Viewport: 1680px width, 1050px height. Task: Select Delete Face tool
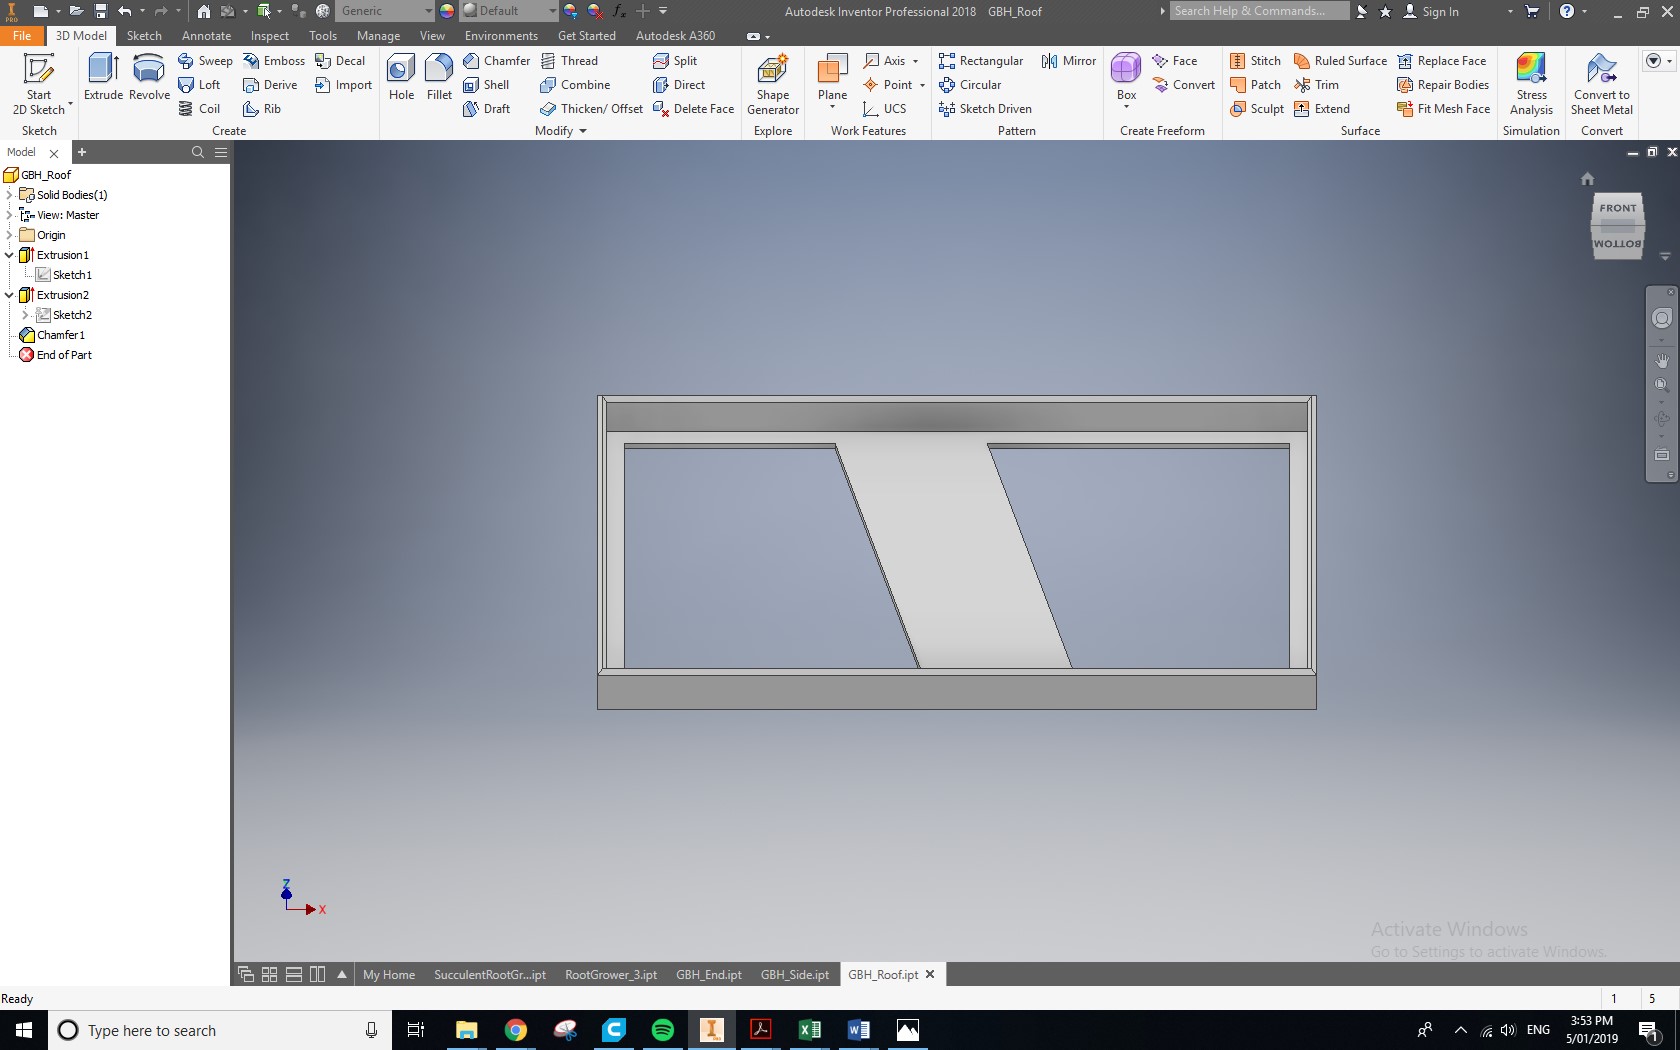click(693, 109)
